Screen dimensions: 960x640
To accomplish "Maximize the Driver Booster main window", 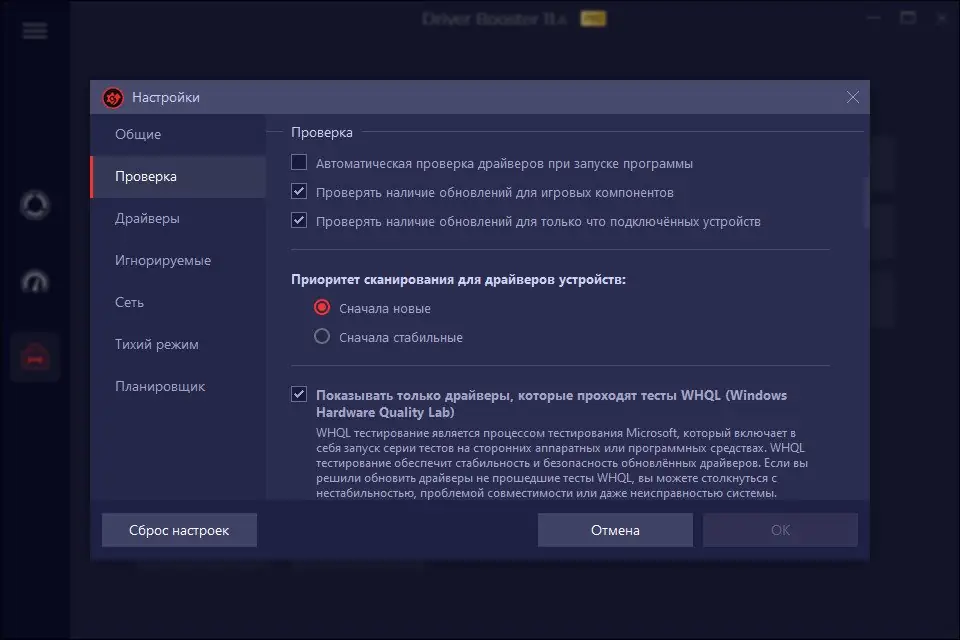I will pos(908,18).
